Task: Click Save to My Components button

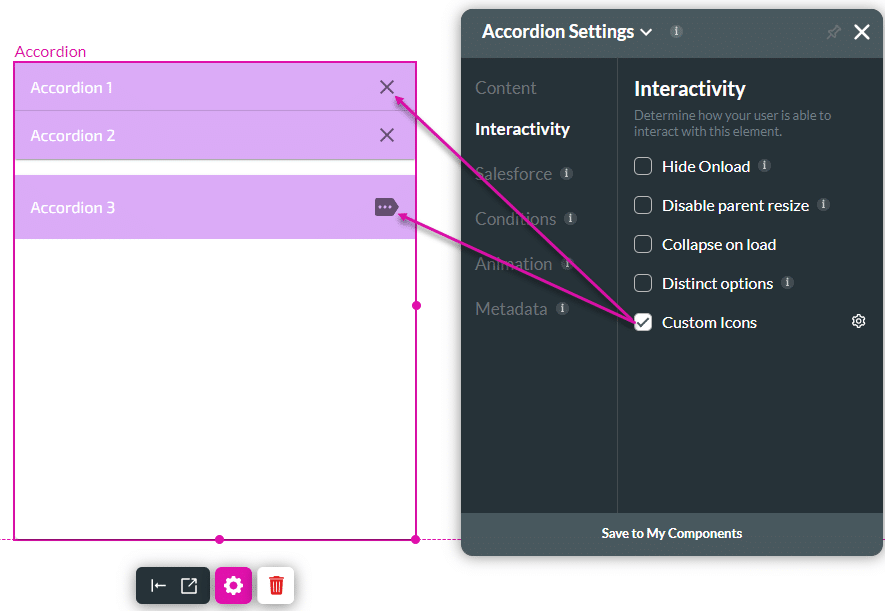Action: [671, 533]
